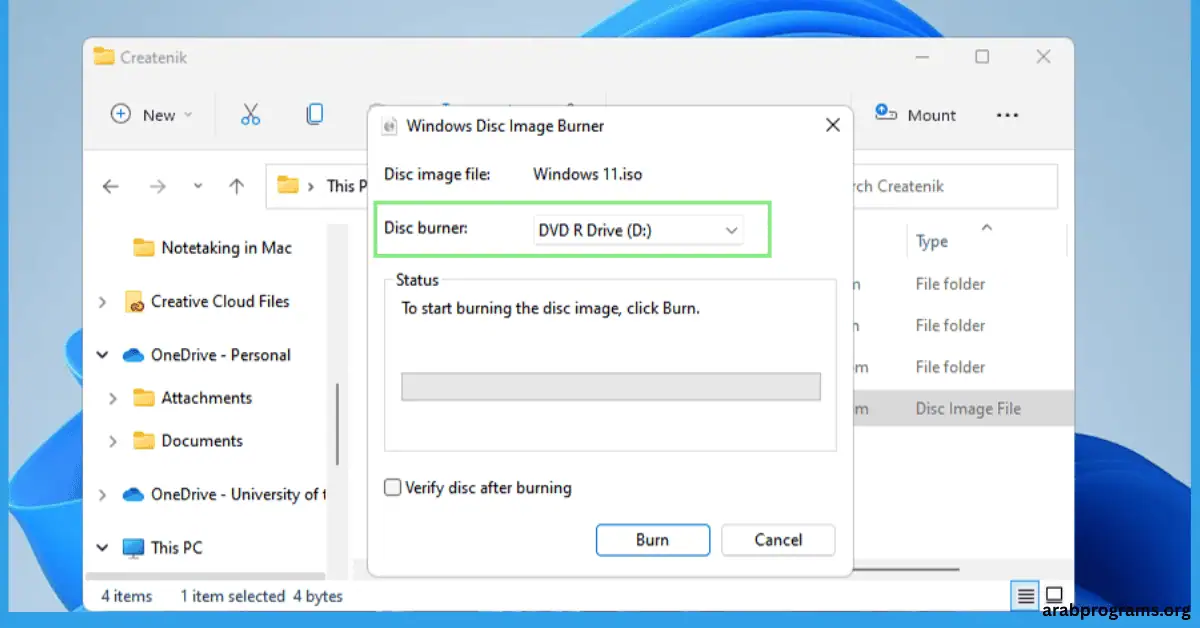Image resolution: width=1200 pixels, height=628 pixels.
Task: Click the Mount button in Explorer toolbar
Action: coord(916,114)
